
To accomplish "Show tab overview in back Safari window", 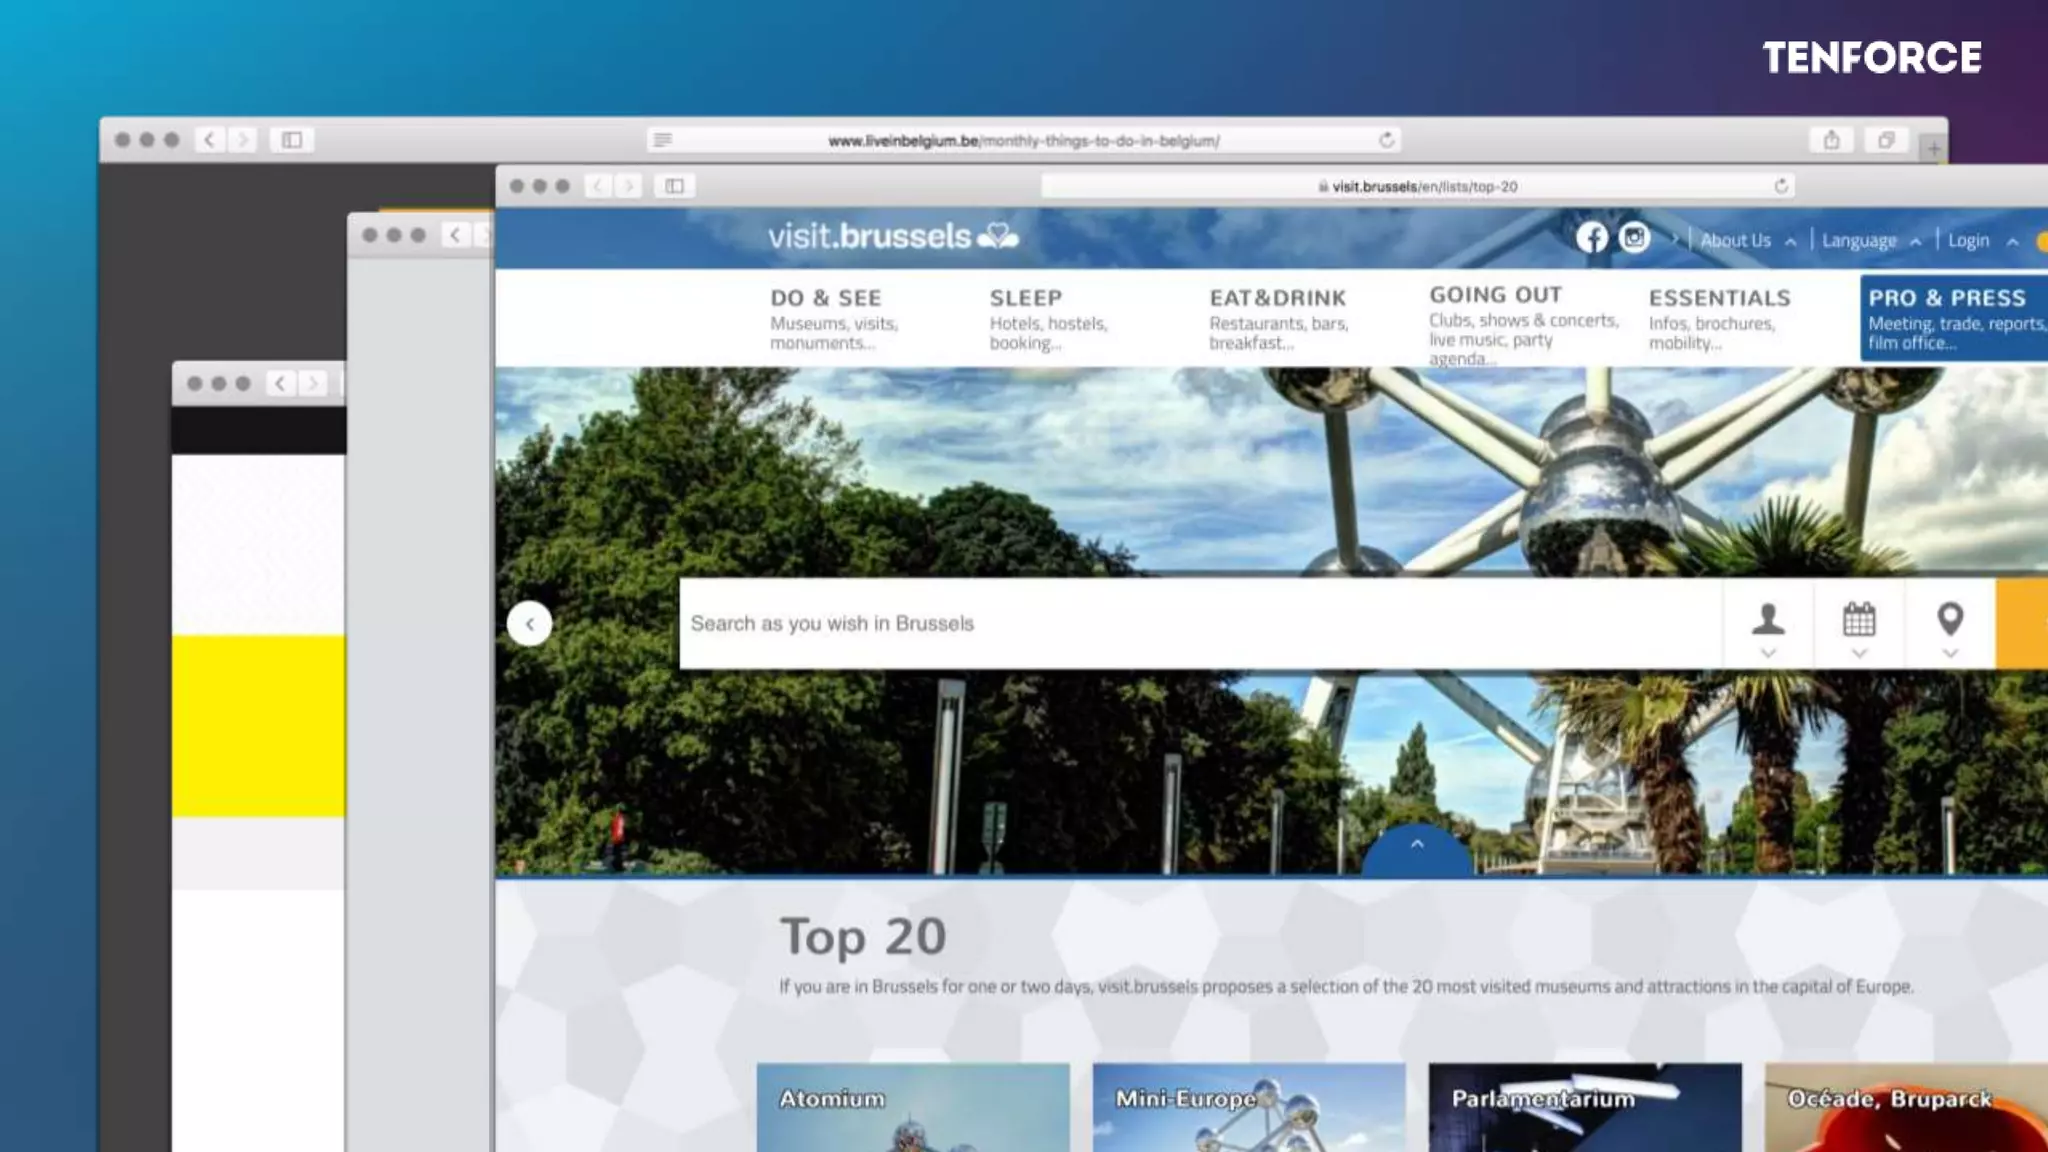I will coord(1886,140).
